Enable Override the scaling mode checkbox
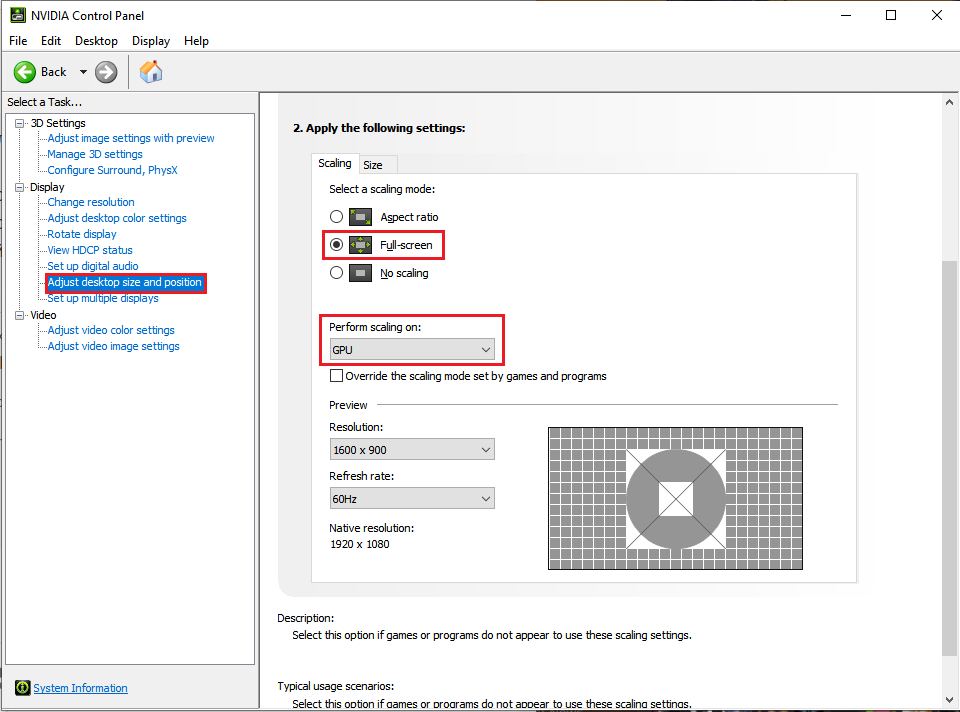The image size is (960, 712). 336,376
